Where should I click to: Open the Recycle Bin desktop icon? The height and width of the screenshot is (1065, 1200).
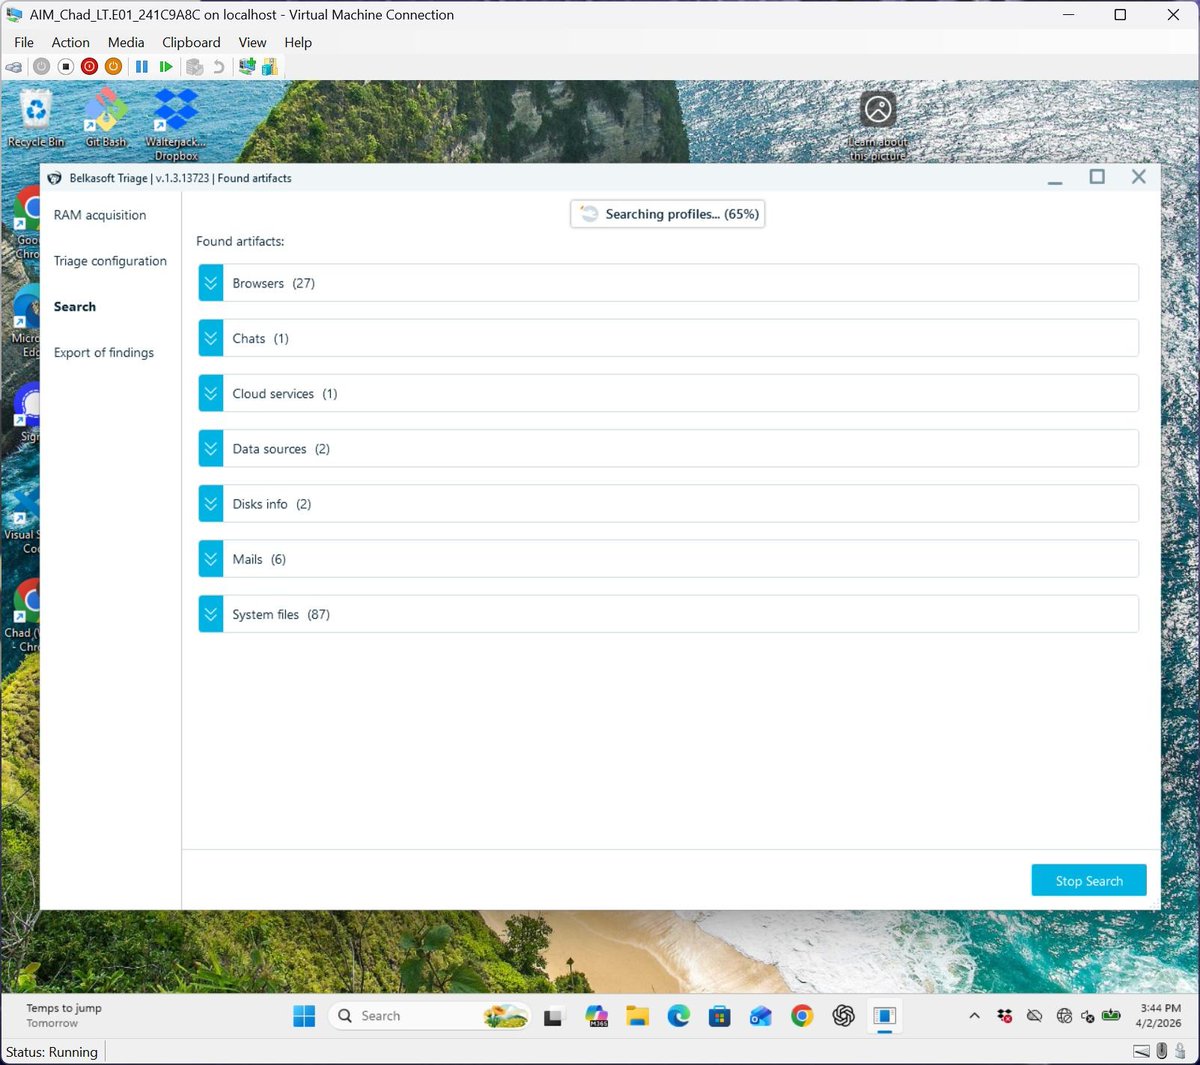click(x=36, y=118)
